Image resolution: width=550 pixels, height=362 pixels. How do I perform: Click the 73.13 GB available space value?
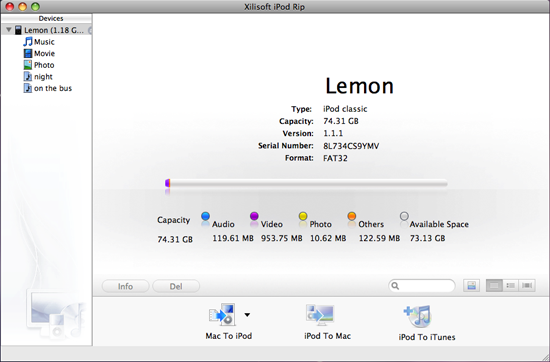point(428,239)
